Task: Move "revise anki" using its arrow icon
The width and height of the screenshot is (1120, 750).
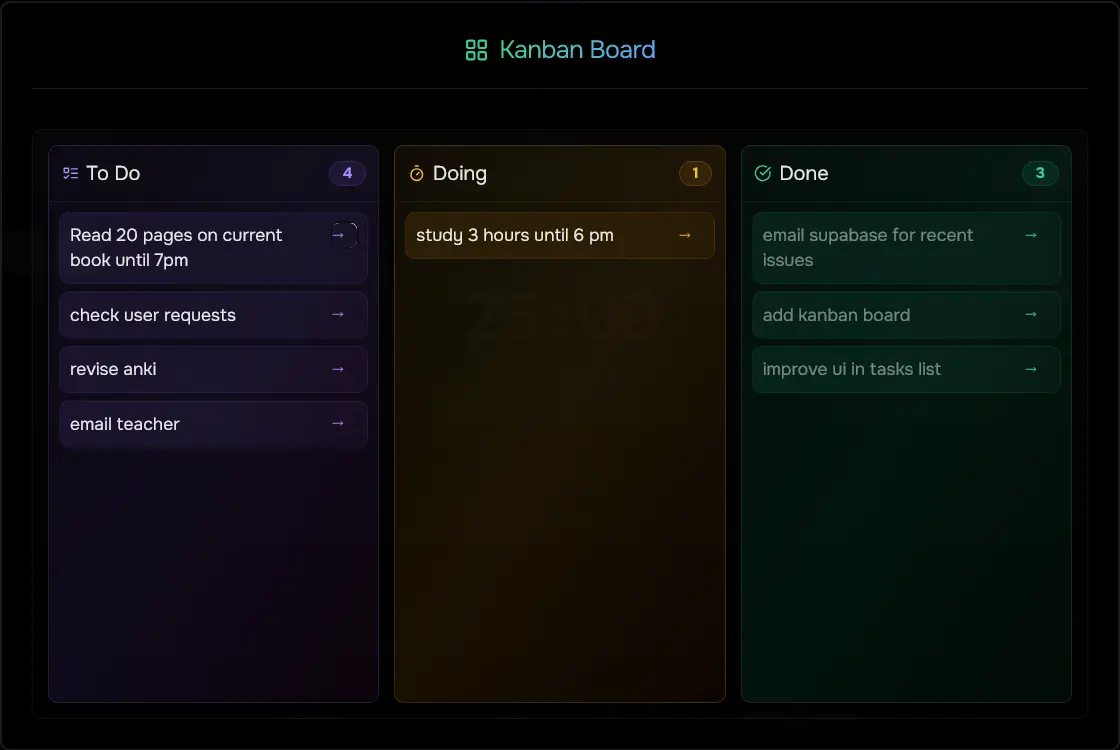Action: (x=337, y=369)
